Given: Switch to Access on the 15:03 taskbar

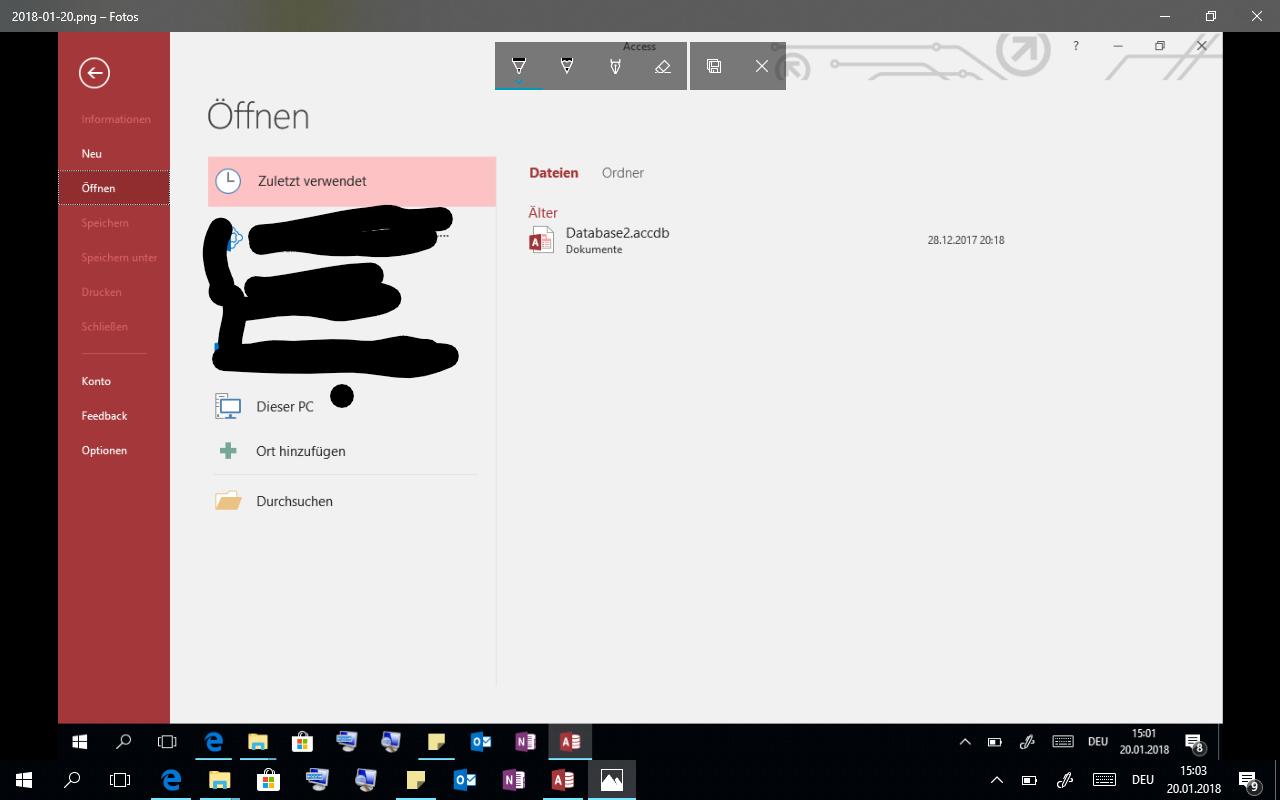Looking at the screenshot, I should click(563, 780).
